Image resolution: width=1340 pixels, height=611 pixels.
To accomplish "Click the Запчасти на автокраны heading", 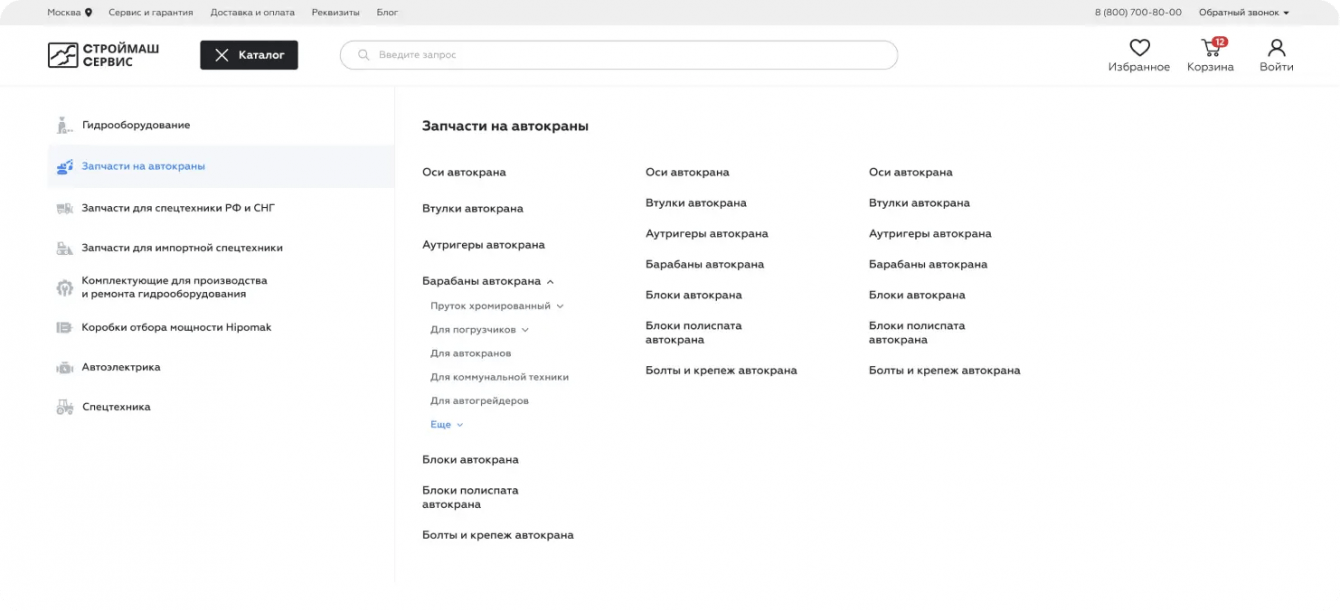I will pos(505,127).
